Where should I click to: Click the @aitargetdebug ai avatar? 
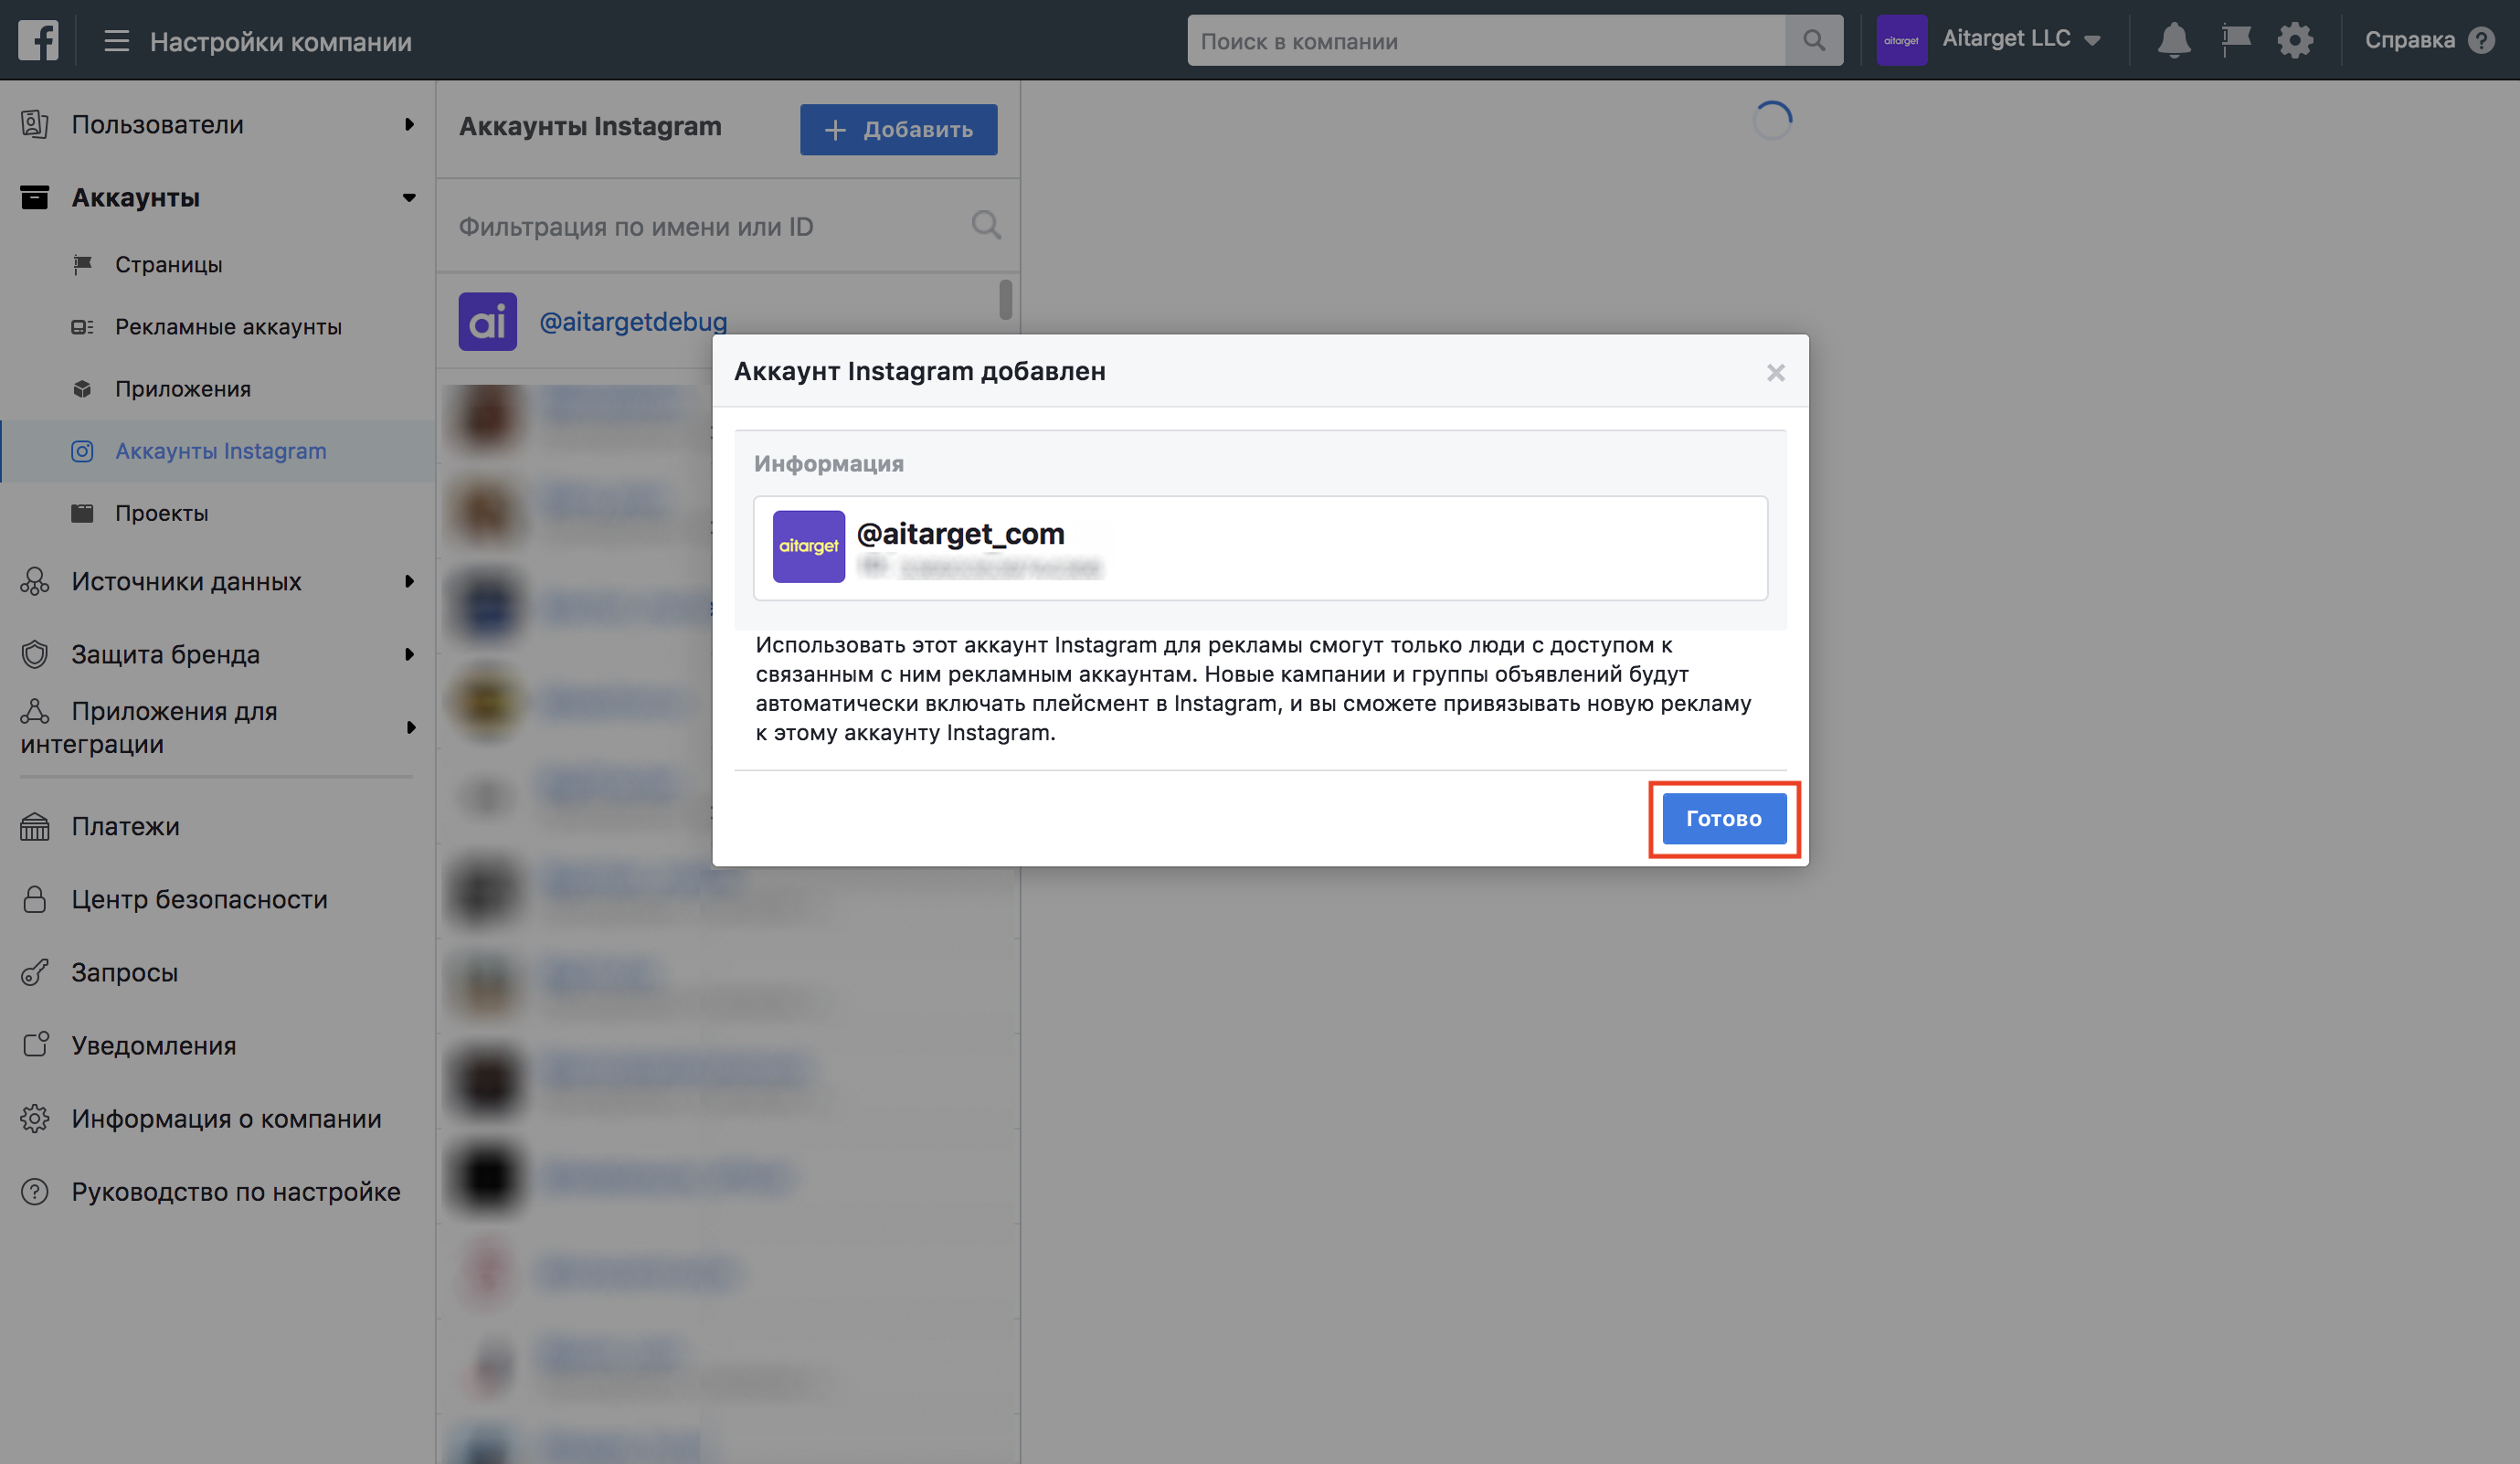[x=487, y=322]
